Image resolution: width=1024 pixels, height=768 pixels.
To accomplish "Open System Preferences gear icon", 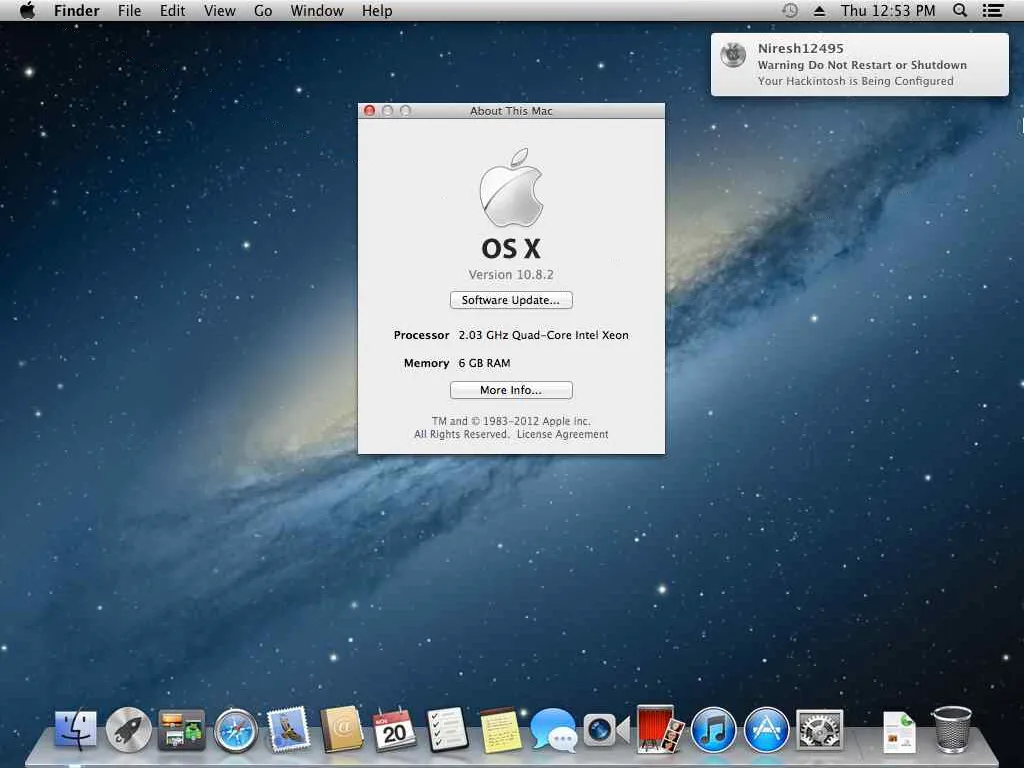I will [x=820, y=729].
